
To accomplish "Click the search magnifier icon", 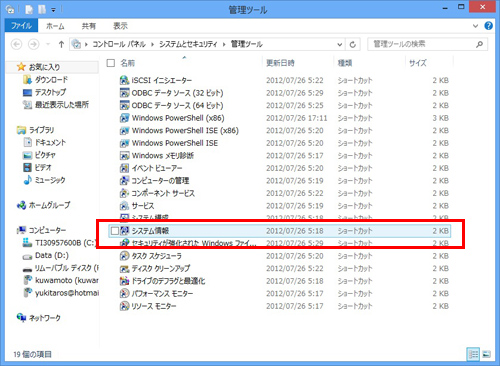I will point(479,44).
